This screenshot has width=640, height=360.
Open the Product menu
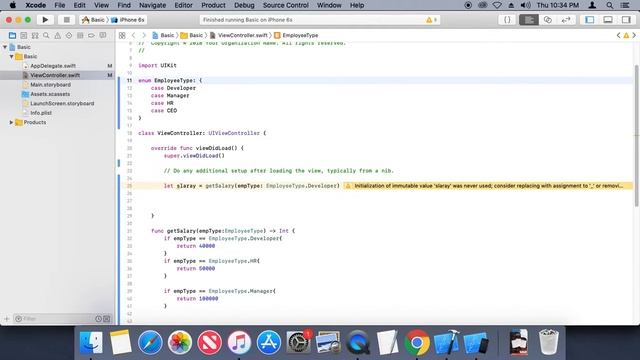tap(213, 5)
